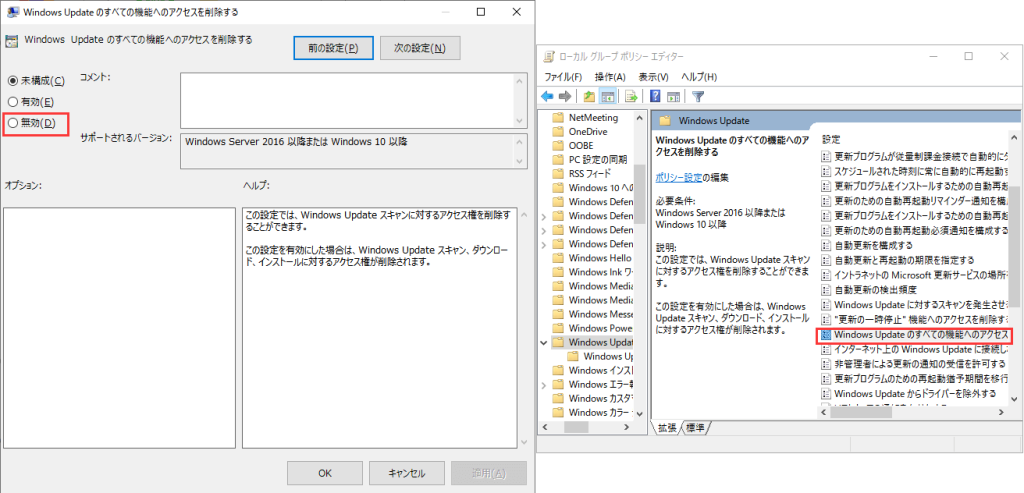
Task: Click inside the コメント text field
Action: [x=346, y=100]
